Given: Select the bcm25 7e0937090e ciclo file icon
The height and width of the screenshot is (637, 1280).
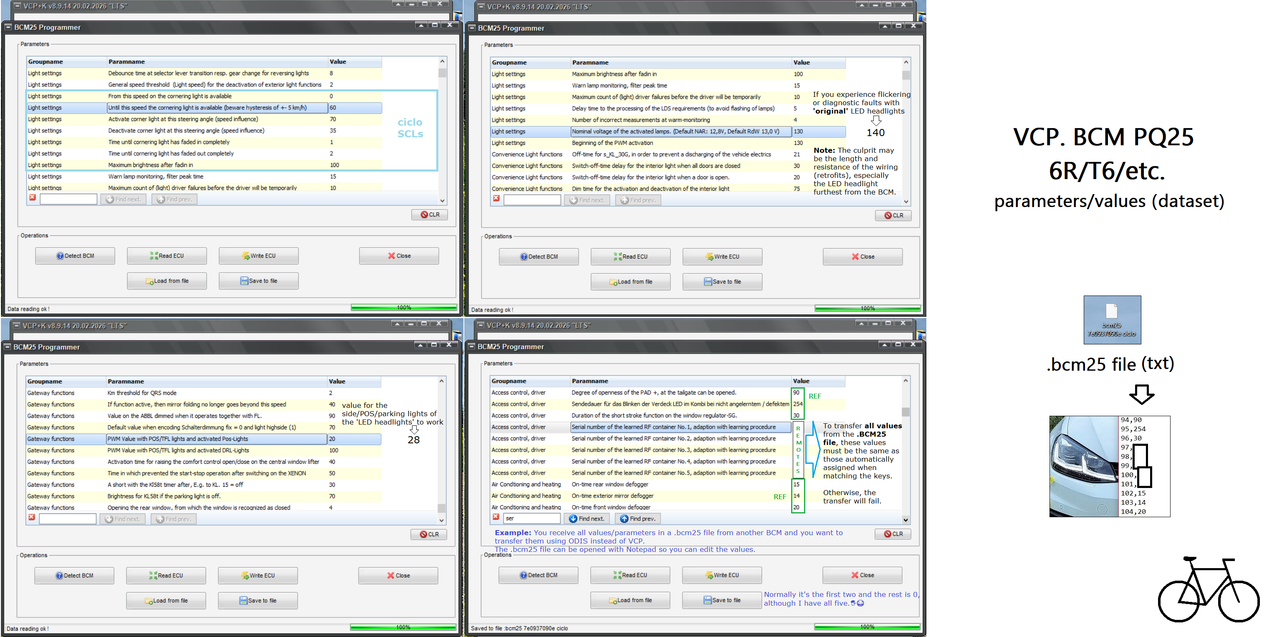Looking at the screenshot, I should (x=1112, y=322).
